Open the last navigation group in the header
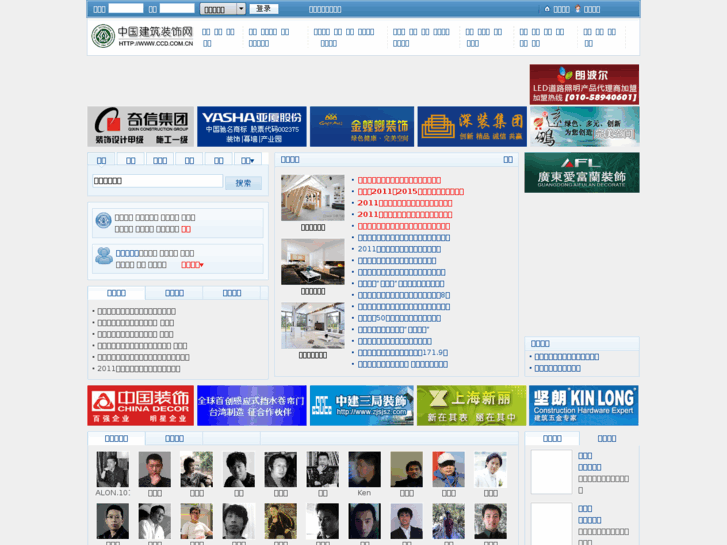 (599, 38)
